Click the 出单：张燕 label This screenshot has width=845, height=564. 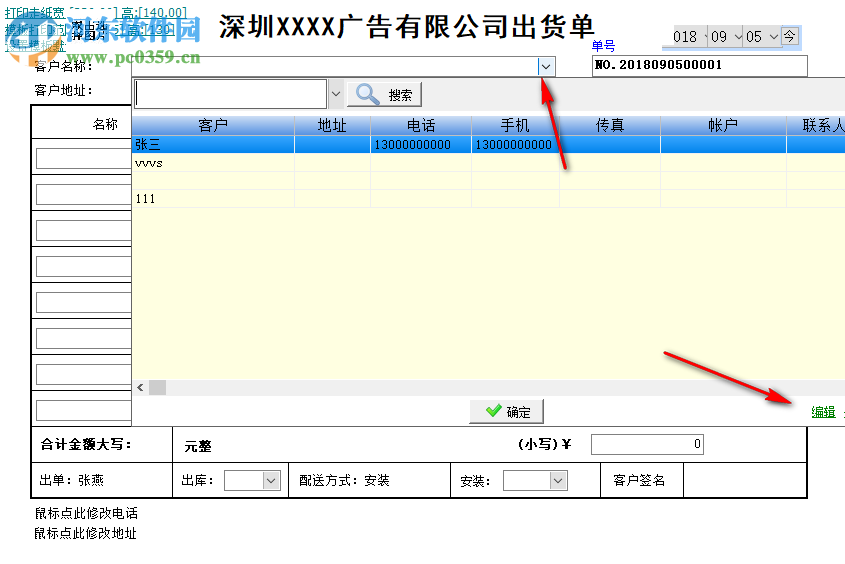point(71,480)
